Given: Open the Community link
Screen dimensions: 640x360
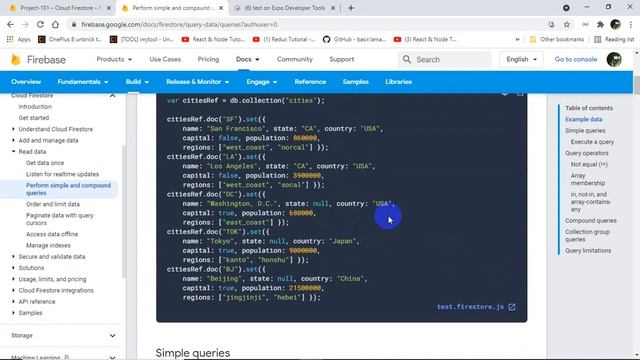Looking at the screenshot, I should pyautogui.click(x=294, y=59).
